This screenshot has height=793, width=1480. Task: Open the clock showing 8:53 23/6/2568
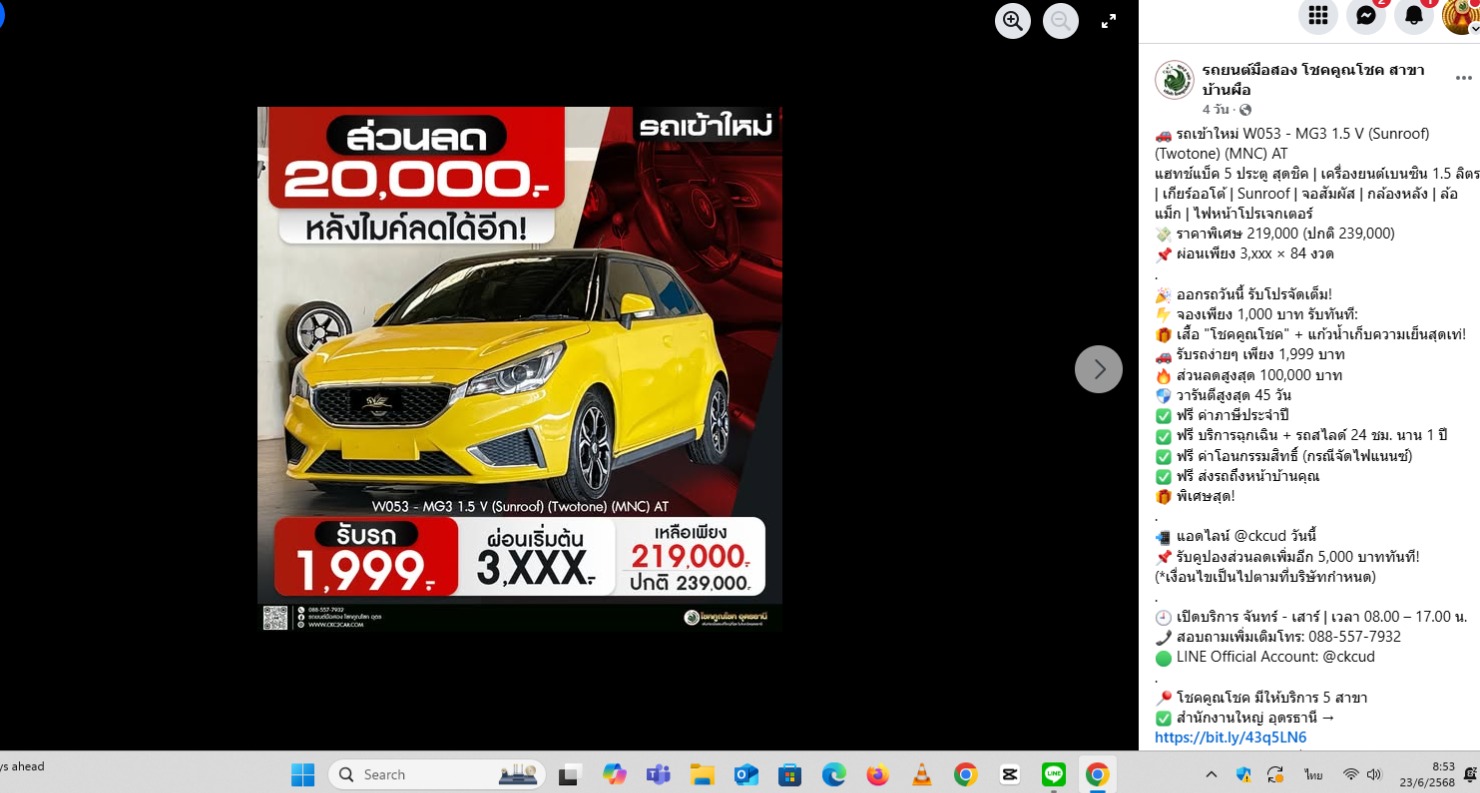click(1428, 775)
